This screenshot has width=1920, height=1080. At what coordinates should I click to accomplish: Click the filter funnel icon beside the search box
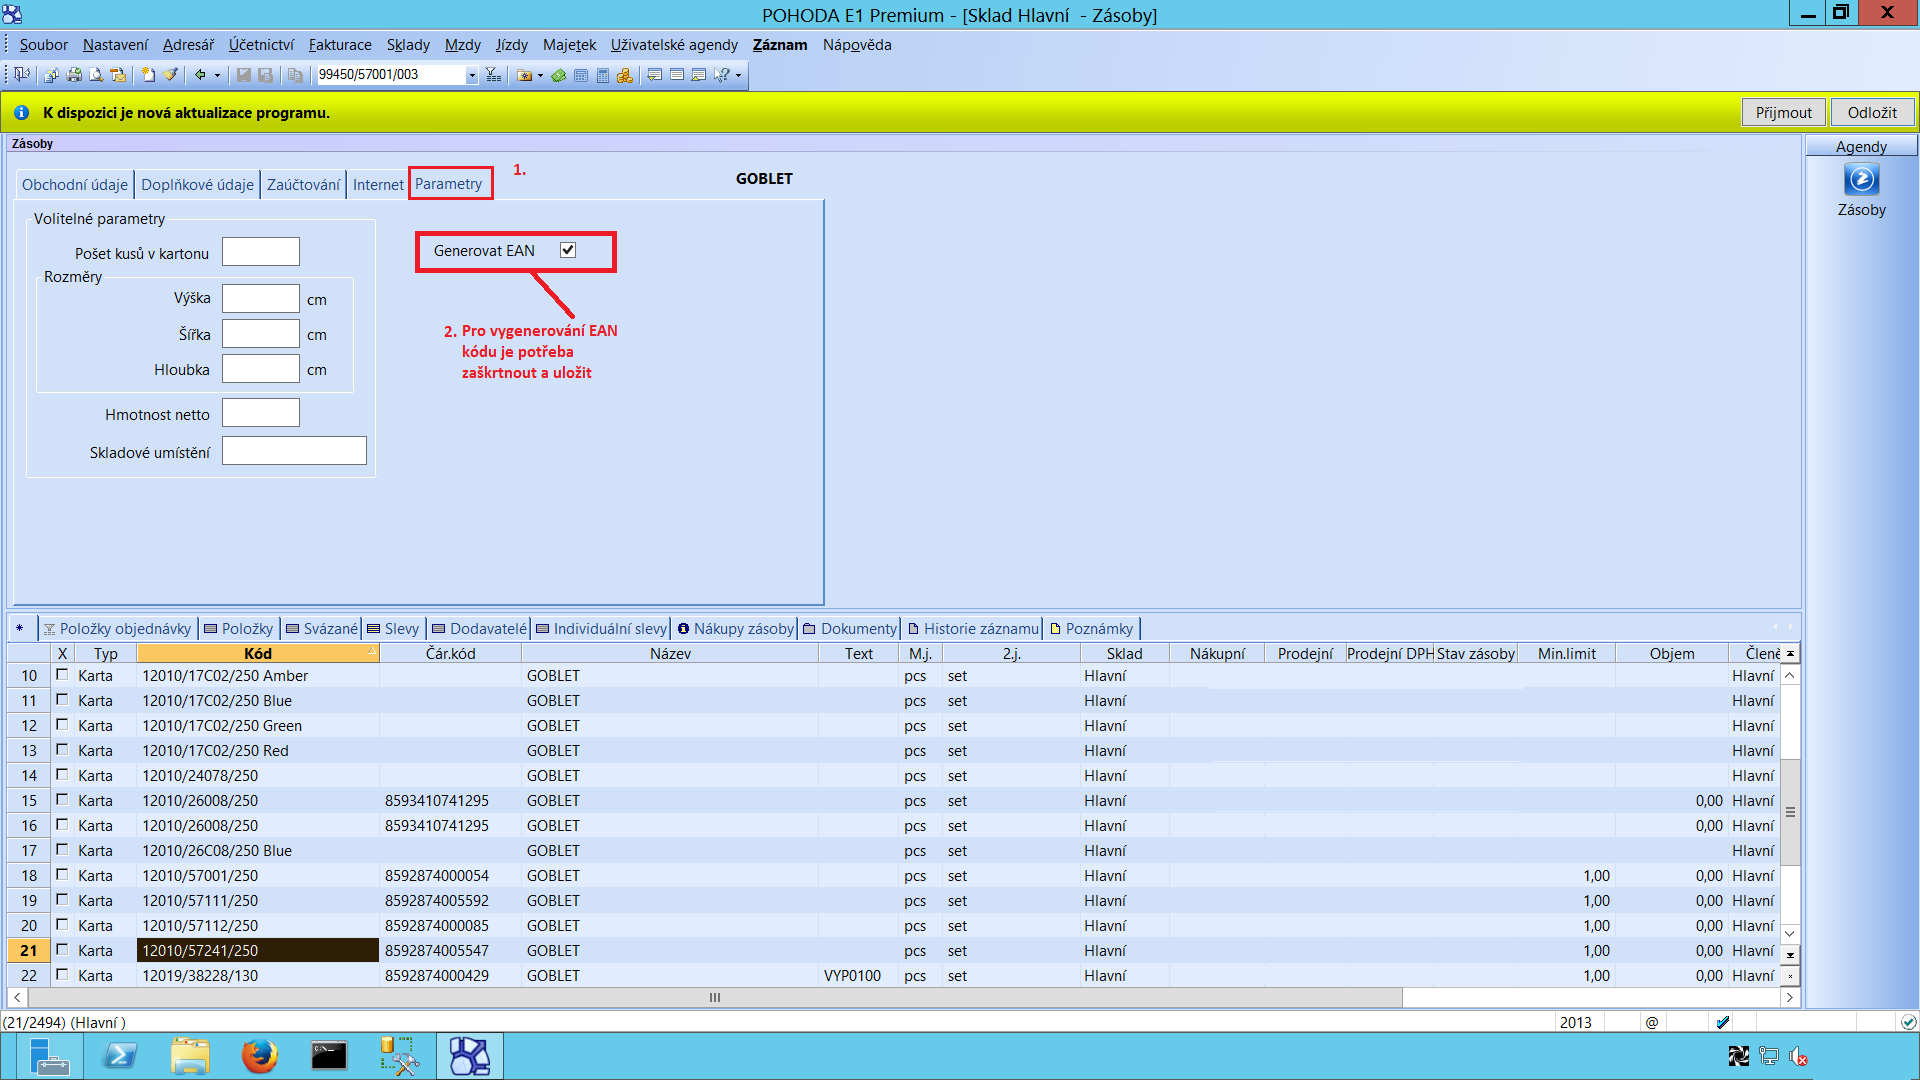493,75
